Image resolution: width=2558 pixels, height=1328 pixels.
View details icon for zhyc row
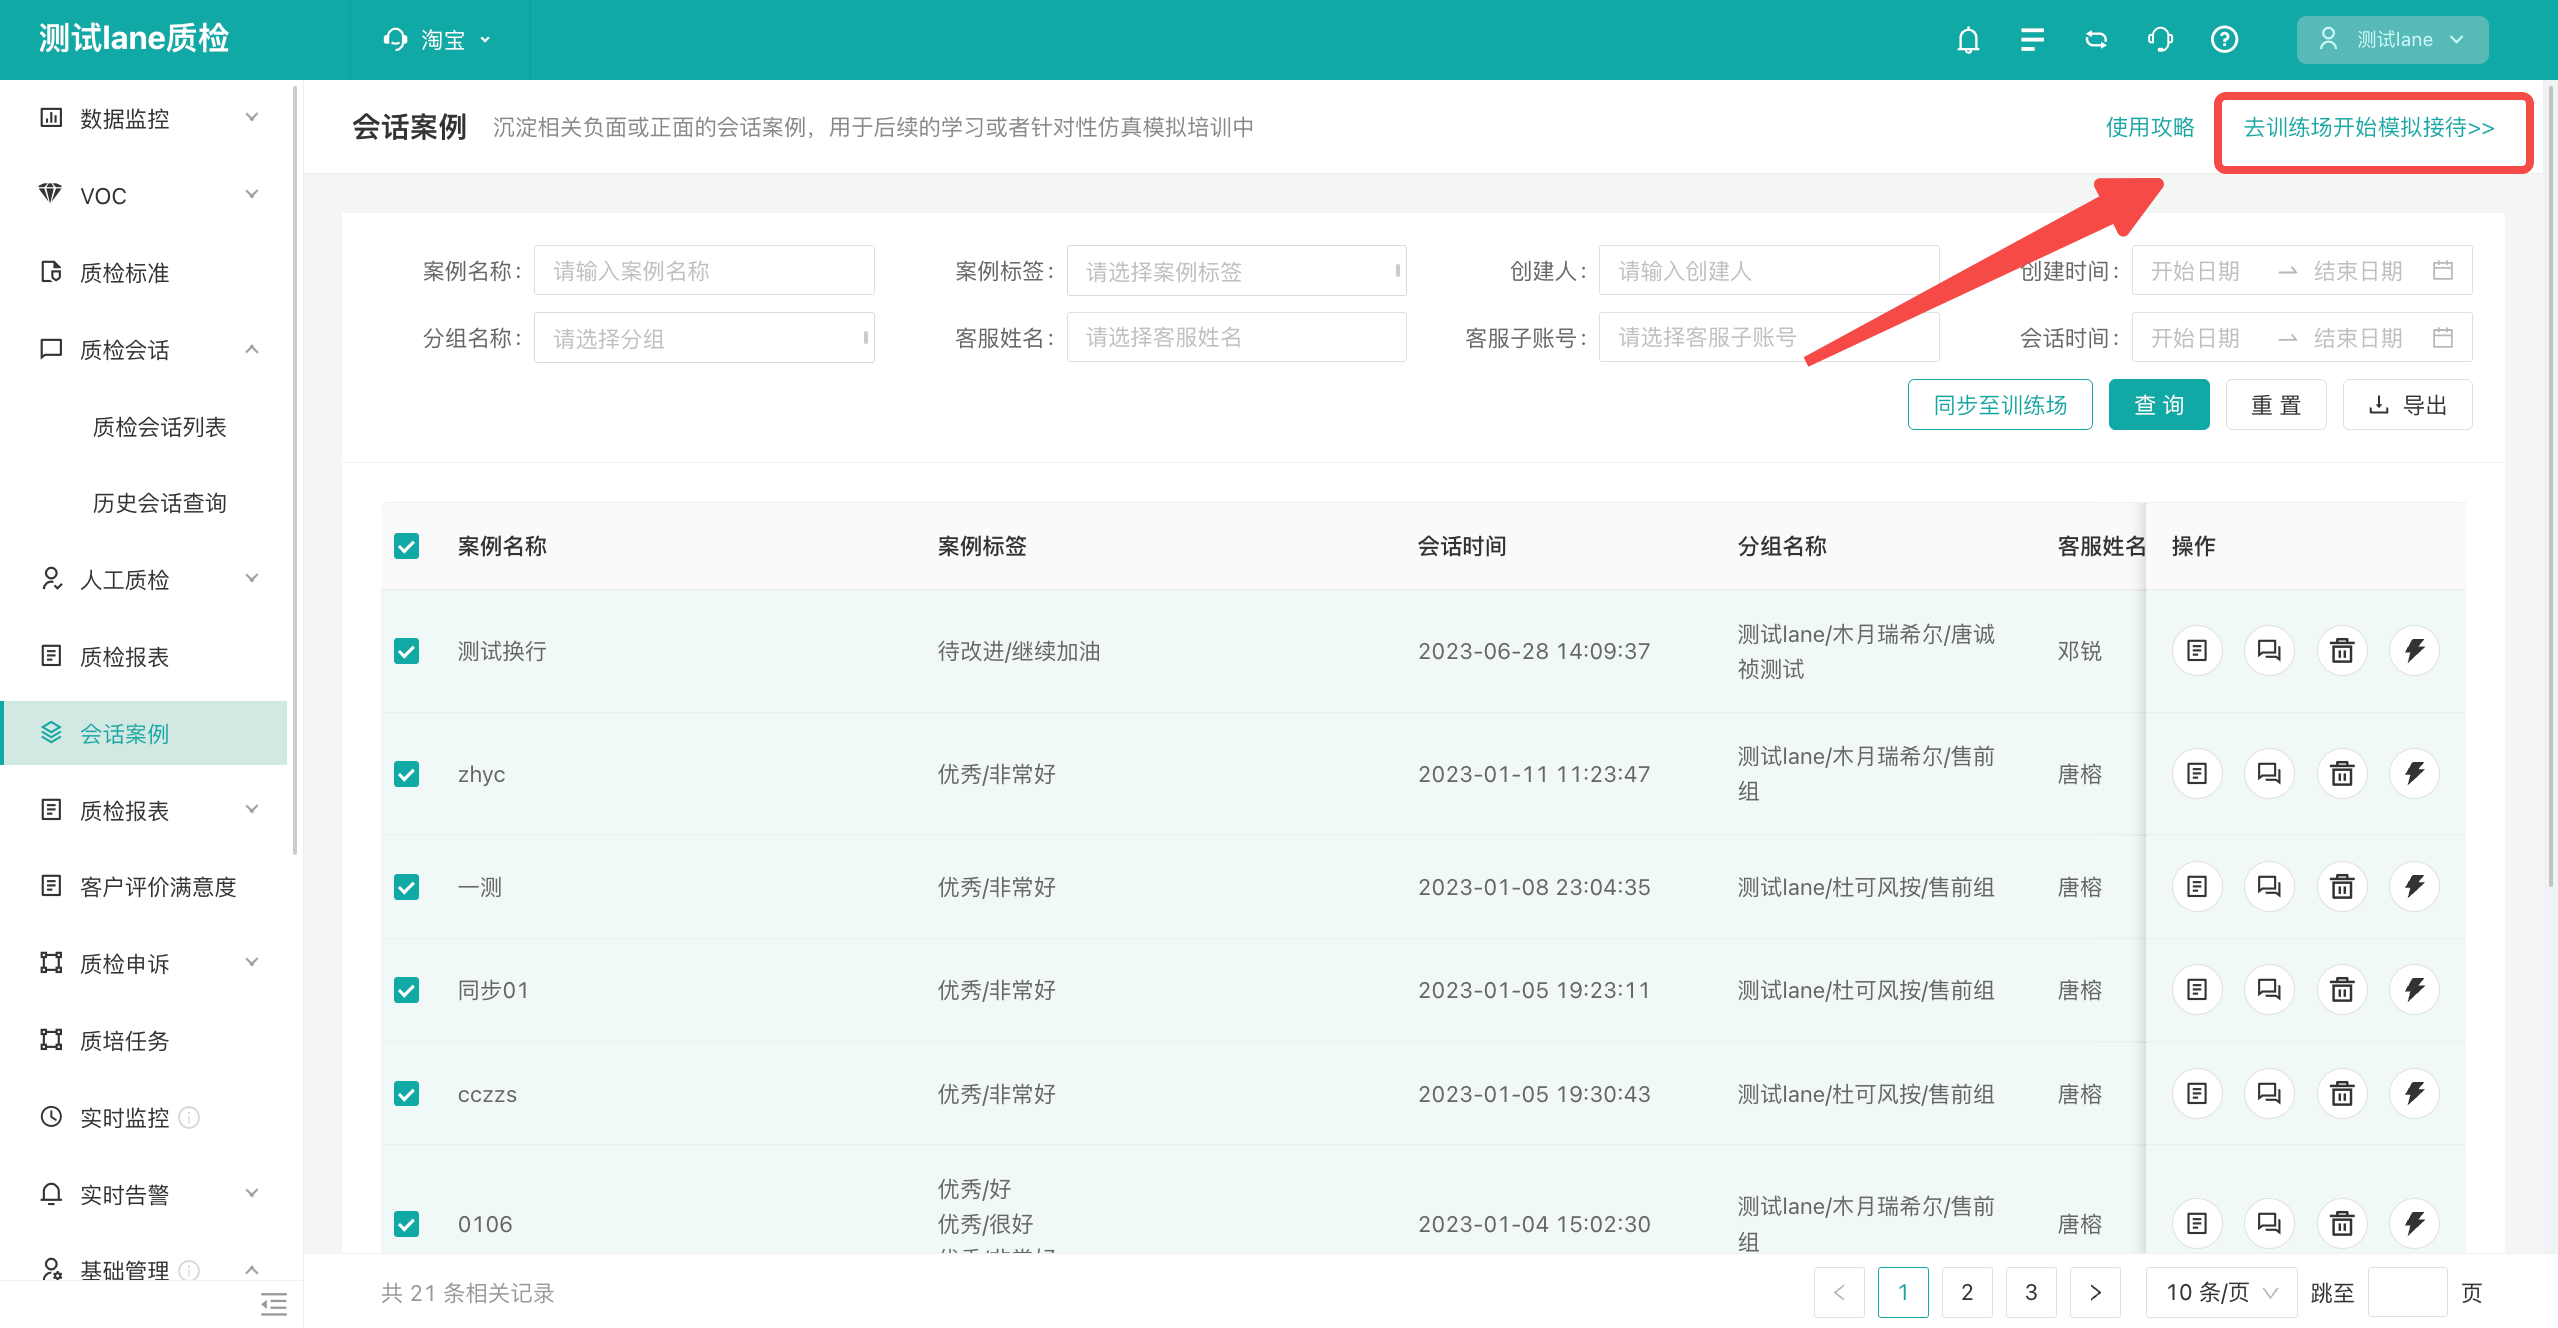2197,773
